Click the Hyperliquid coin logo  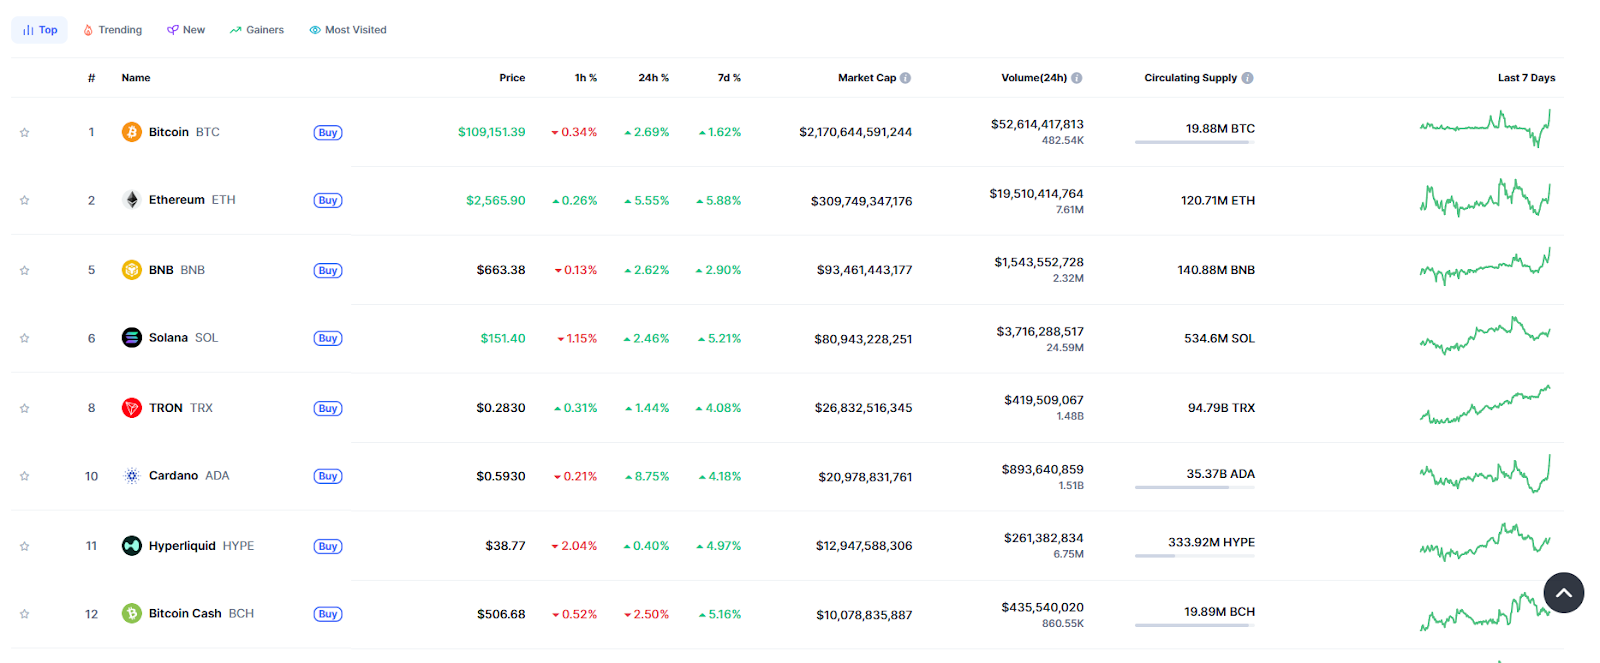coord(132,546)
